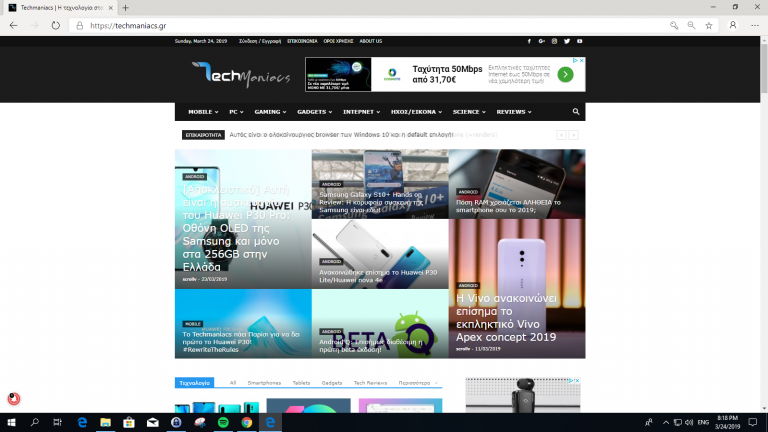Adjust volume from the speaker tray icon
768x432 pixels.
click(x=689, y=422)
